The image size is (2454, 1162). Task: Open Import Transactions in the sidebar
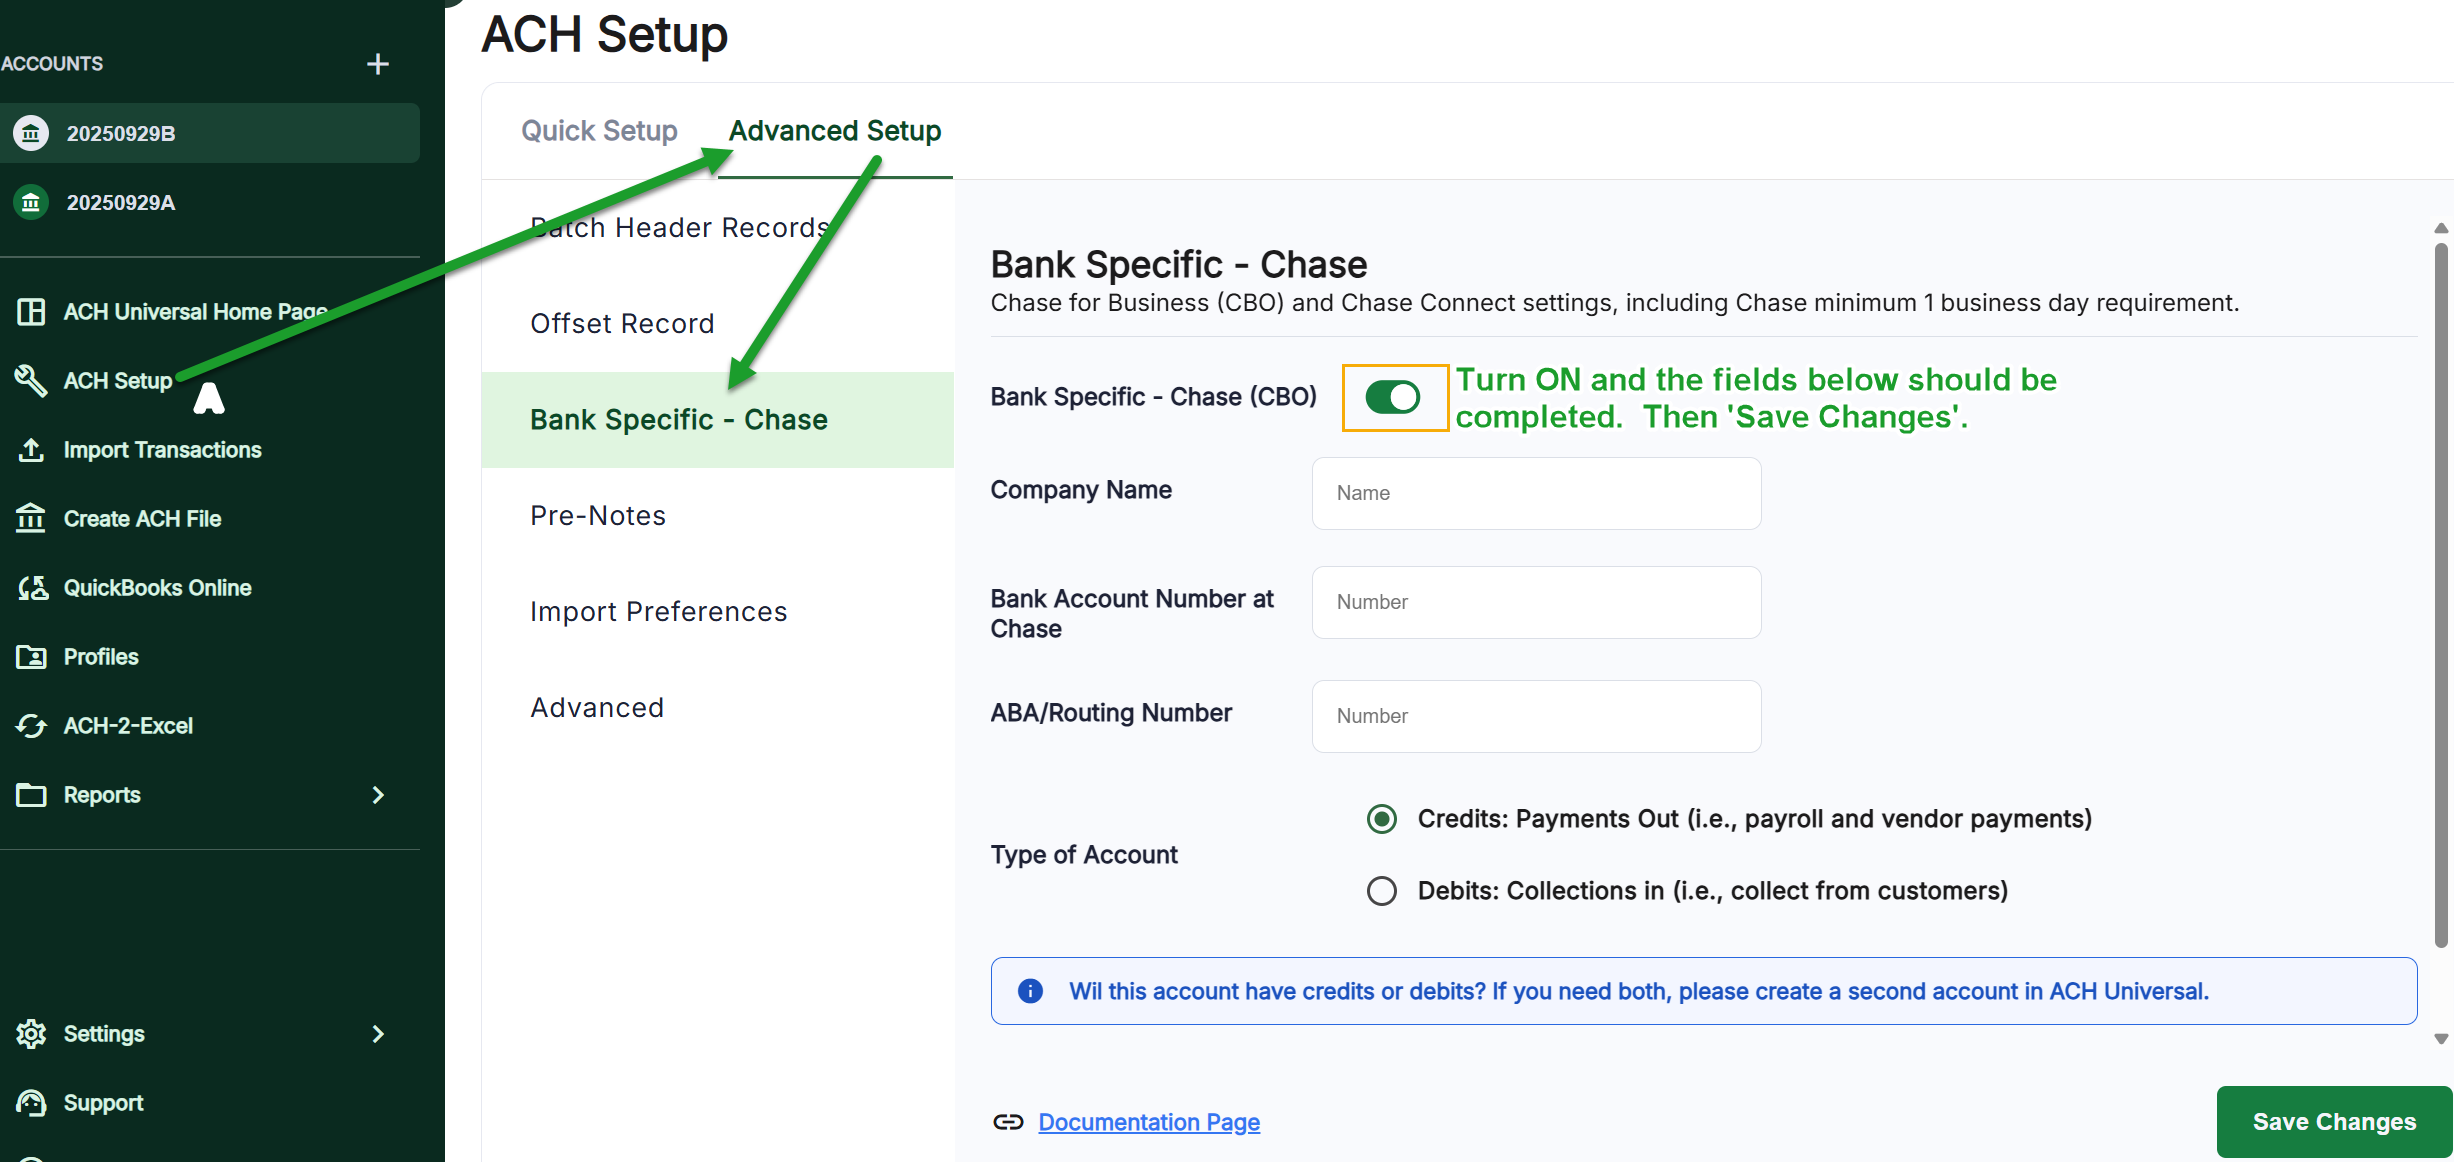click(161, 449)
